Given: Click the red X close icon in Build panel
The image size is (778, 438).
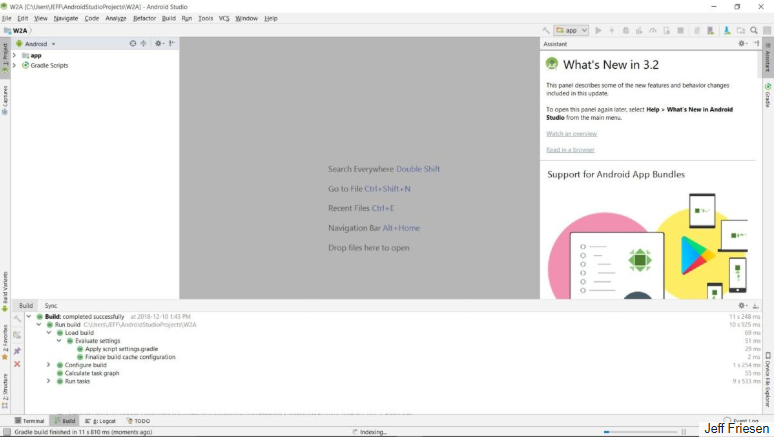Looking at the screenshot, I should tap(17, 364).
